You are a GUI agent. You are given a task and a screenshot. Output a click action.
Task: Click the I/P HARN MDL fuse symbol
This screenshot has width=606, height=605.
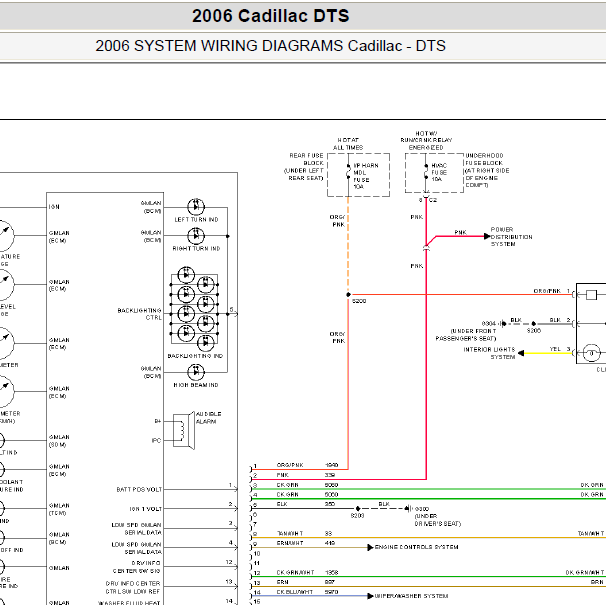point(348,172)
